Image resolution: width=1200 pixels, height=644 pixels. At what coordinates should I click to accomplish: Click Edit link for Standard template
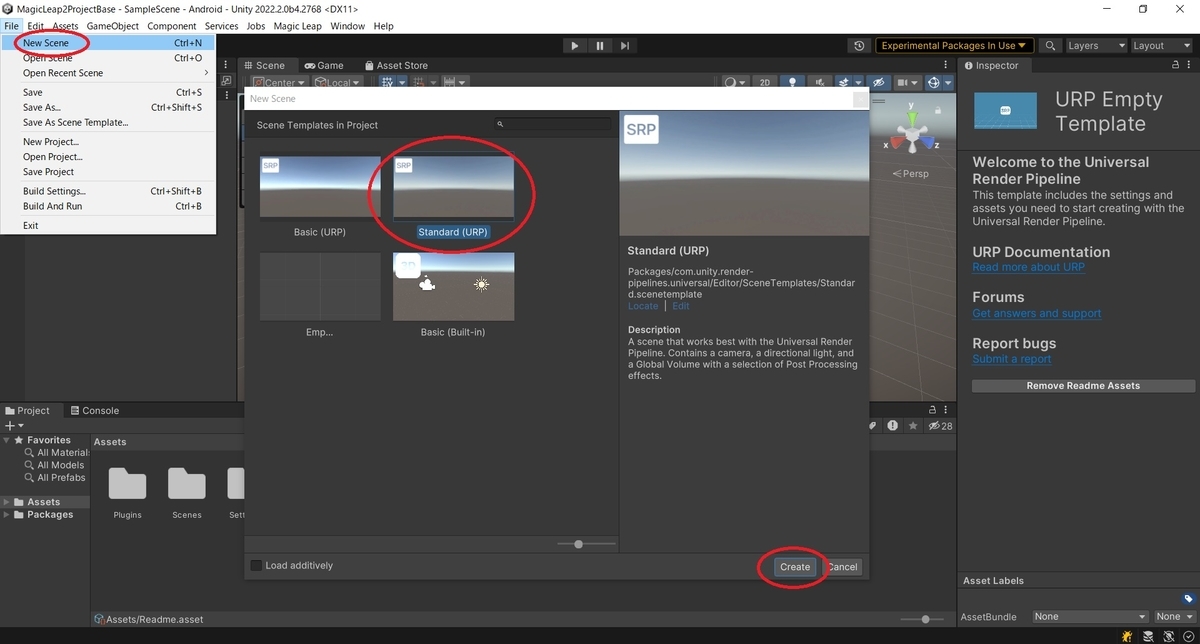point(680,306)
